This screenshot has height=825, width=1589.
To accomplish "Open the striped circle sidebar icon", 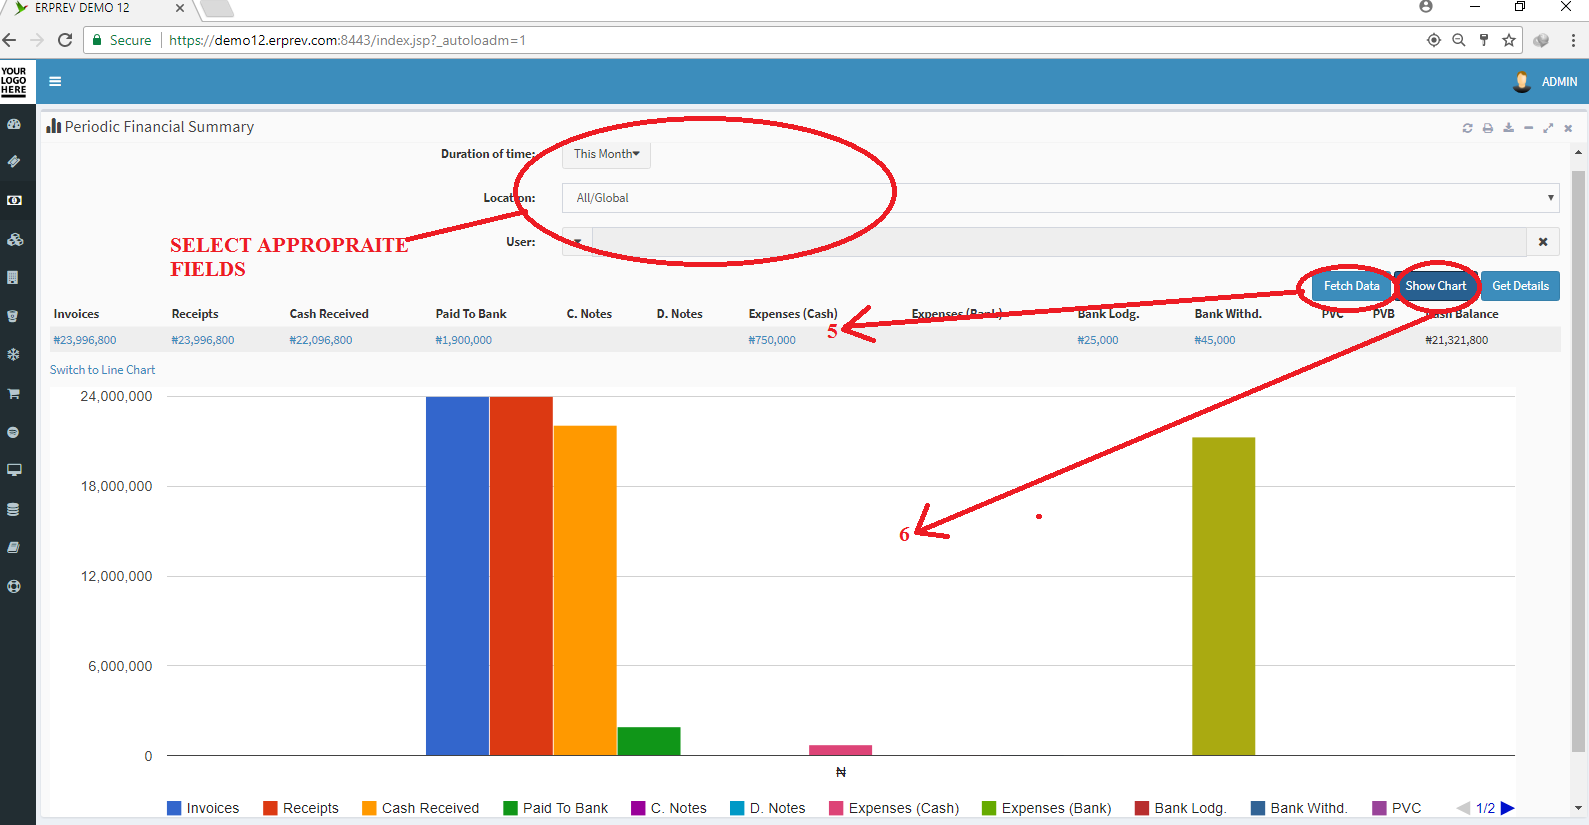I will (x=13, y=432).
